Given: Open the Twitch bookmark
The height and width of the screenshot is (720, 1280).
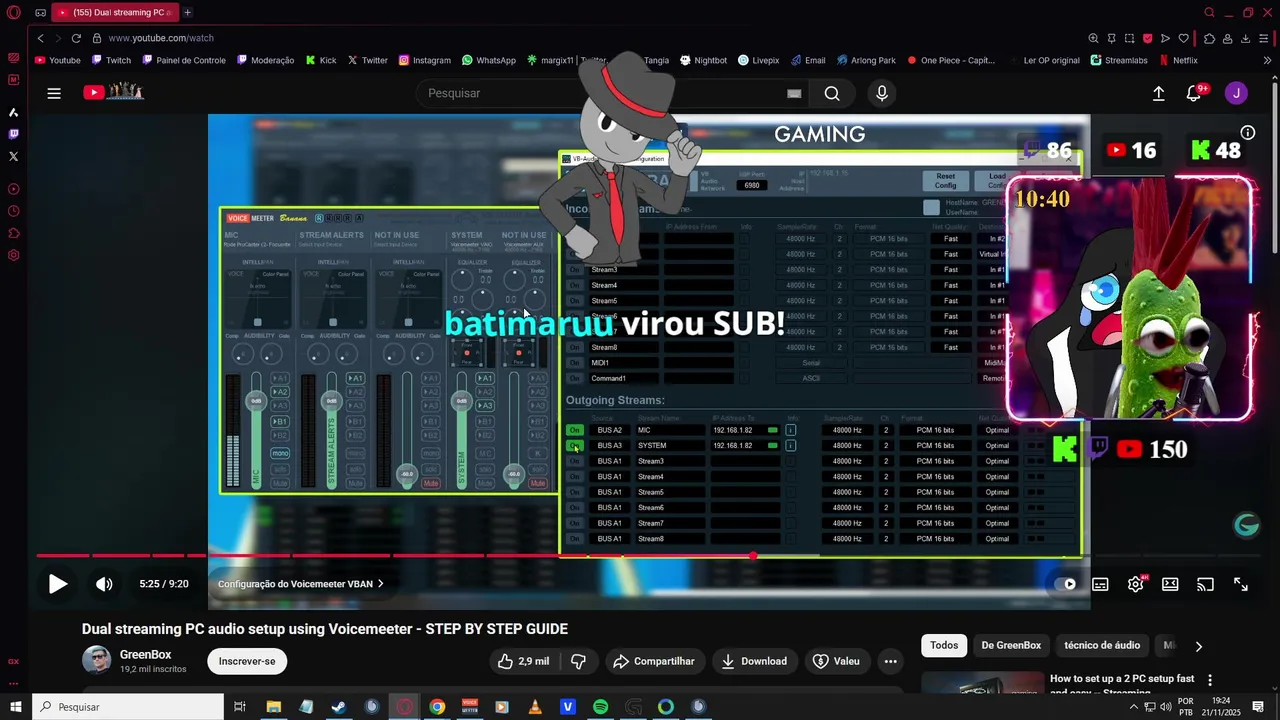Looking at the screenshot, I should point(111,60).
